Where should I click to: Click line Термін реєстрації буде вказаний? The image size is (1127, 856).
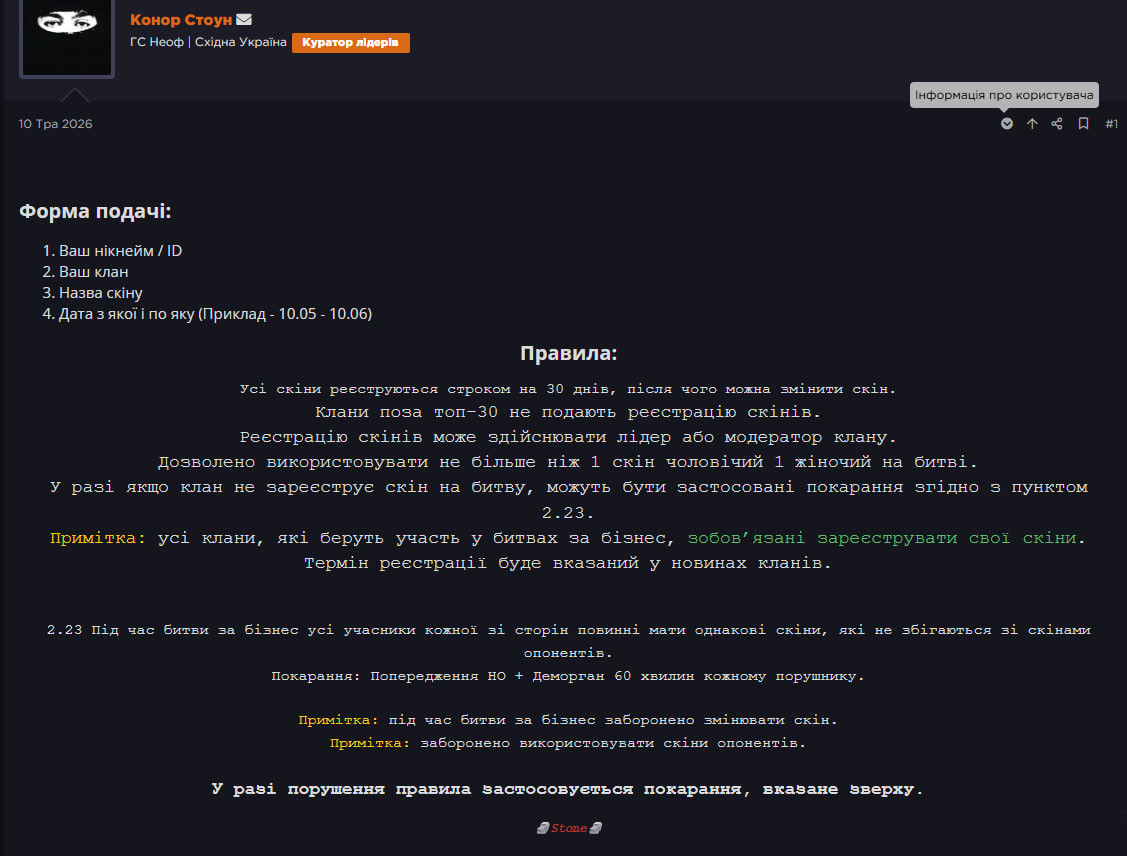(x=568, y=563)
